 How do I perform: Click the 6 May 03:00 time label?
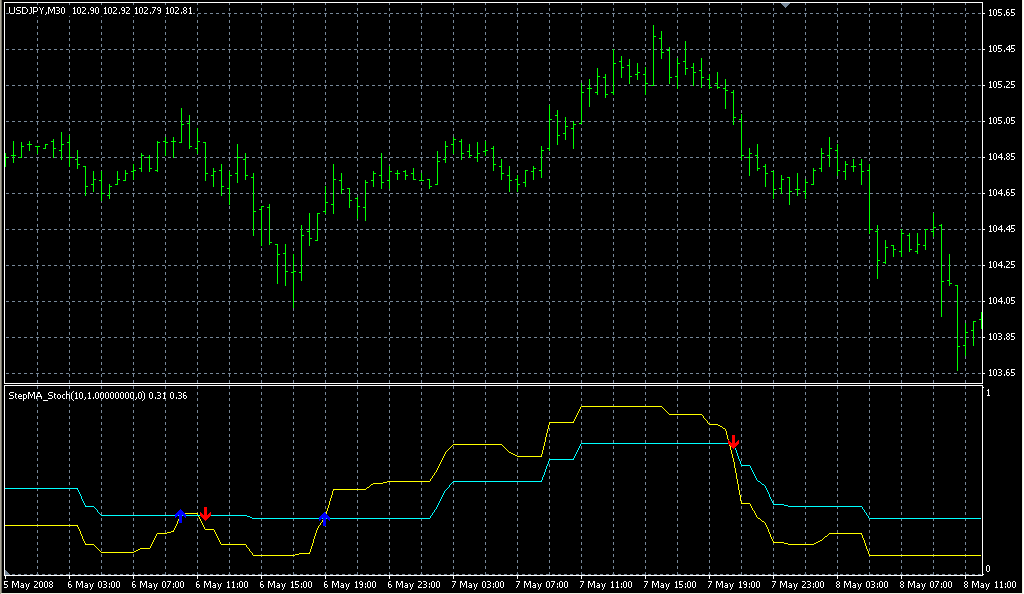pos(95,583)
